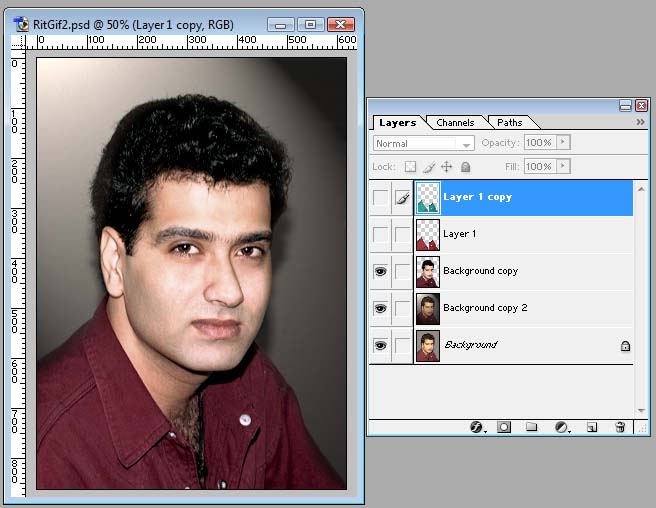656x508 pixels.
Task: Click the document icon in RitGif2.psd title bar
Action: [x=21, y=24]
